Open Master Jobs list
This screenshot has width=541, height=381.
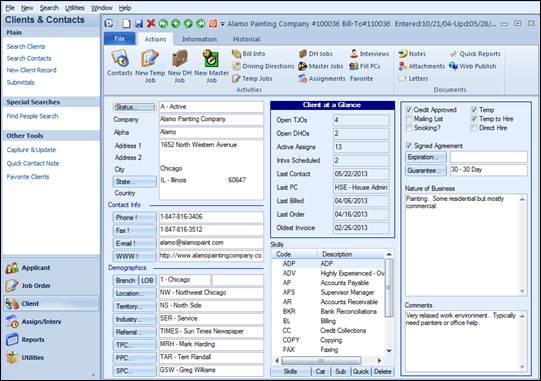321,66
